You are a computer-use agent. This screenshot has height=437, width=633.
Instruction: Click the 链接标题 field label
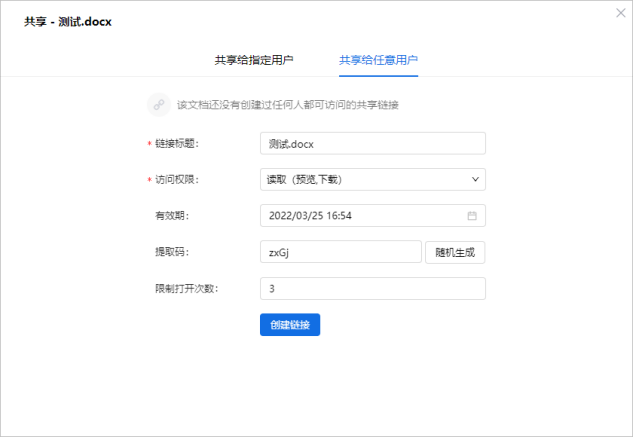177,144
